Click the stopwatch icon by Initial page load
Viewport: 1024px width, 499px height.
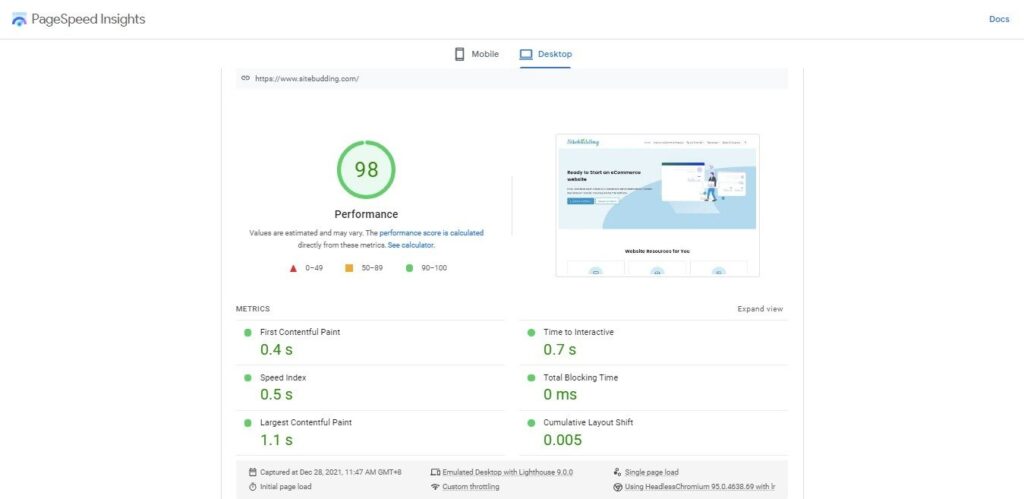pyautogui.click(x=252, y=487)
